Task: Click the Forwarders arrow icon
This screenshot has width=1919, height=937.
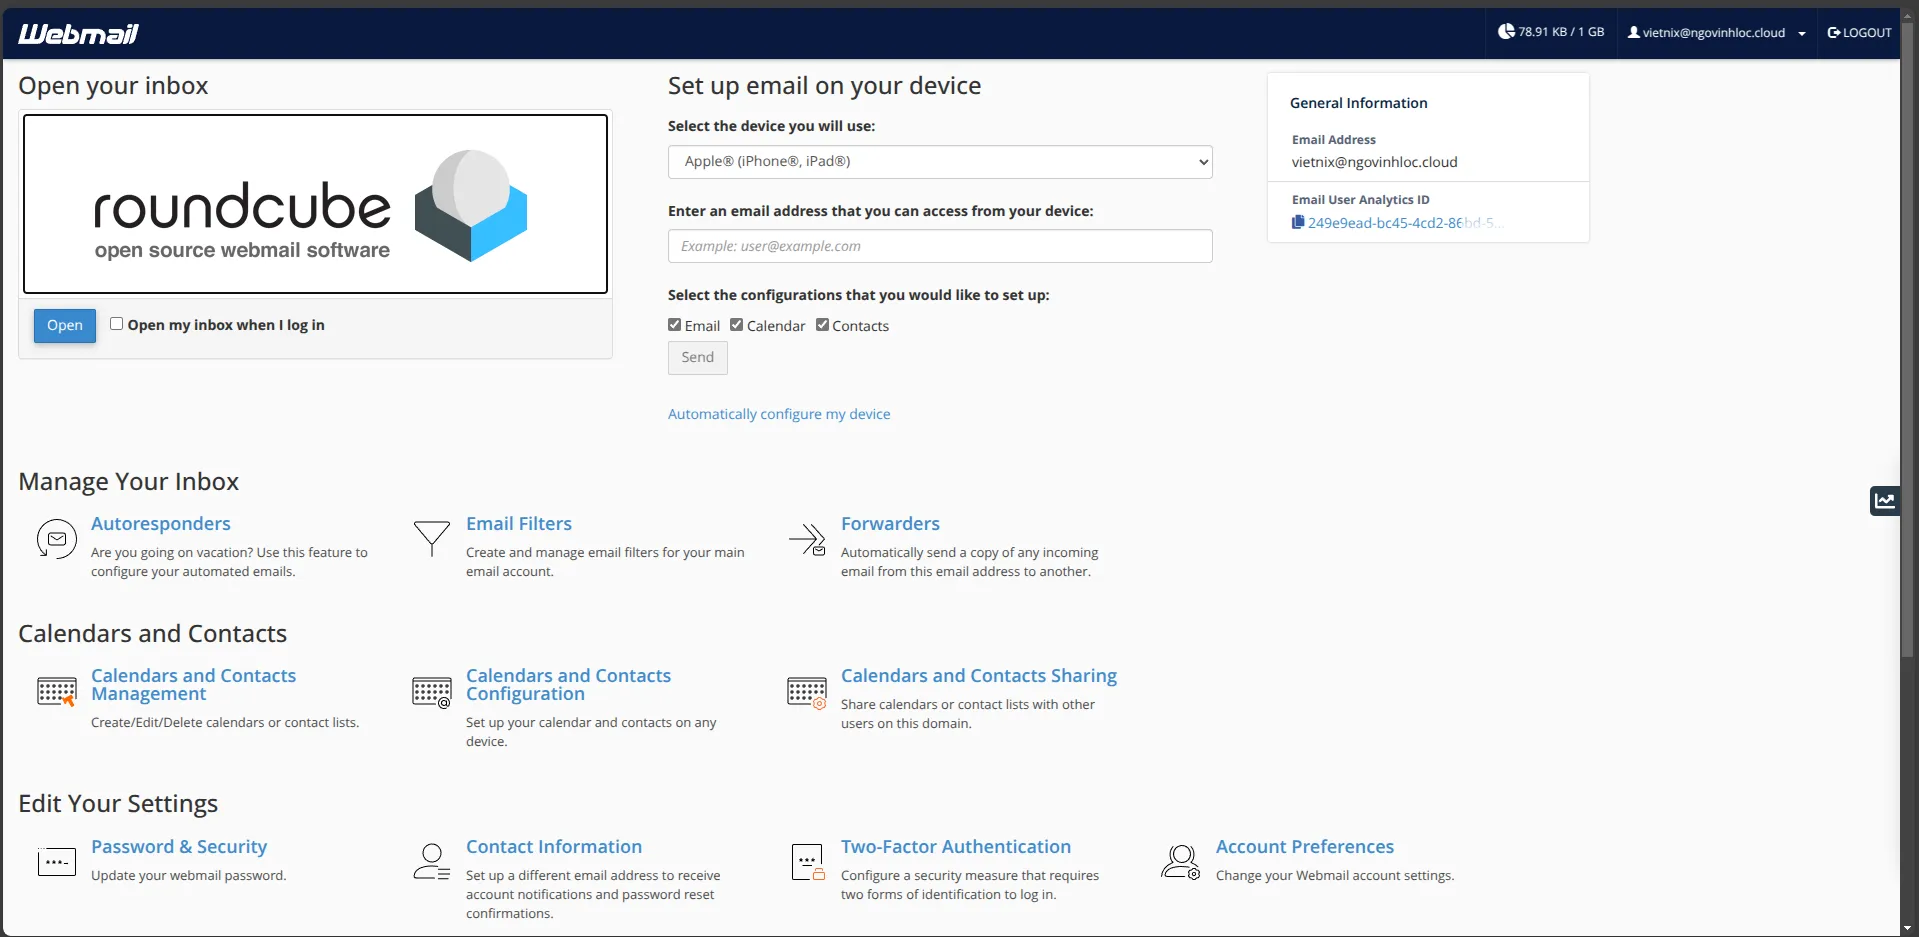Action: tap(807, 539)
